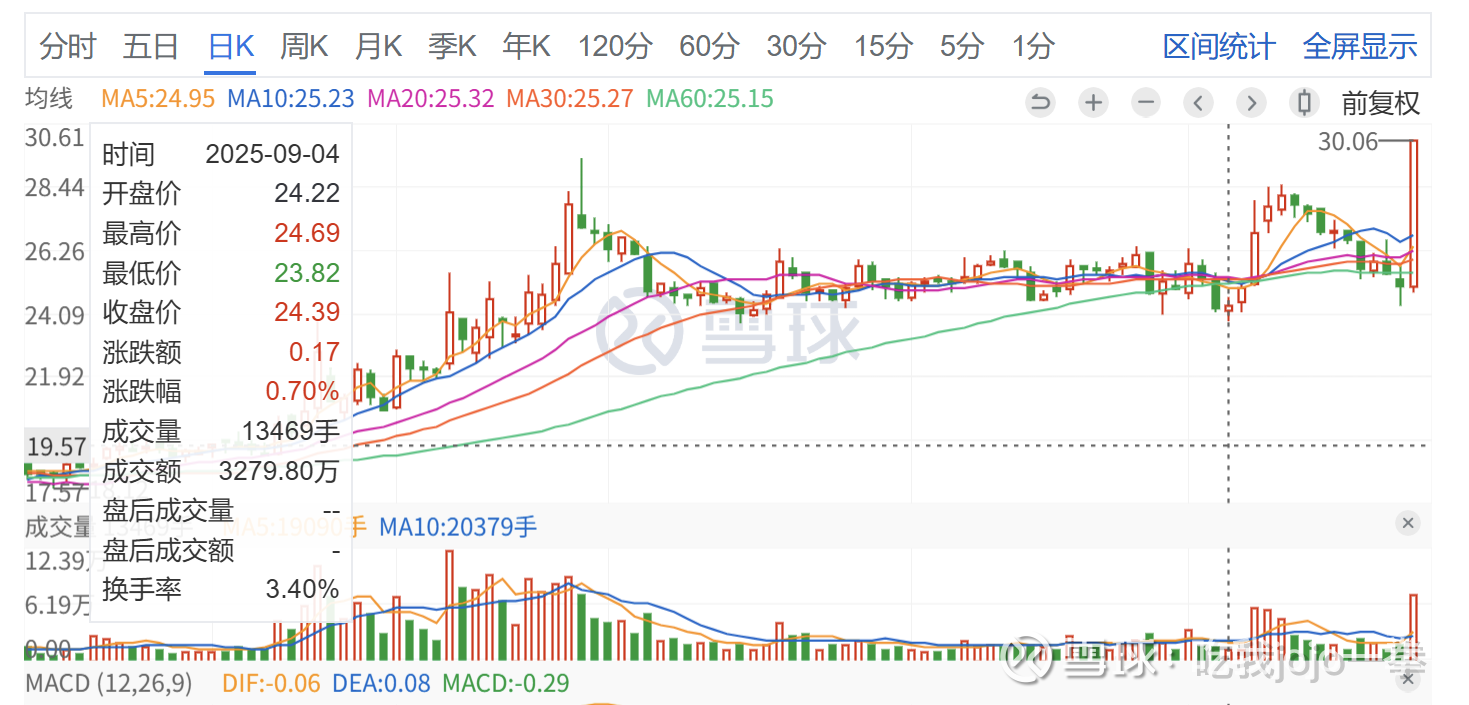
Task: Select the 五日 chart tab
Action: click(151, 46)
